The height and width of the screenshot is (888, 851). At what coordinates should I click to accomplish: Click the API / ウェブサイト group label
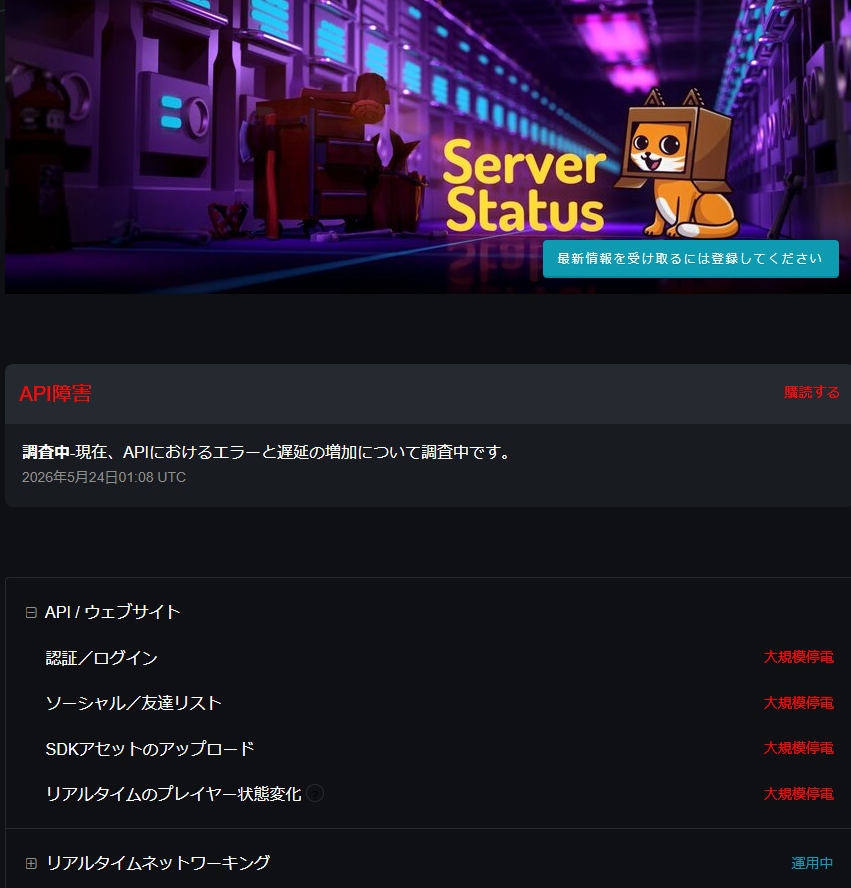113,612
